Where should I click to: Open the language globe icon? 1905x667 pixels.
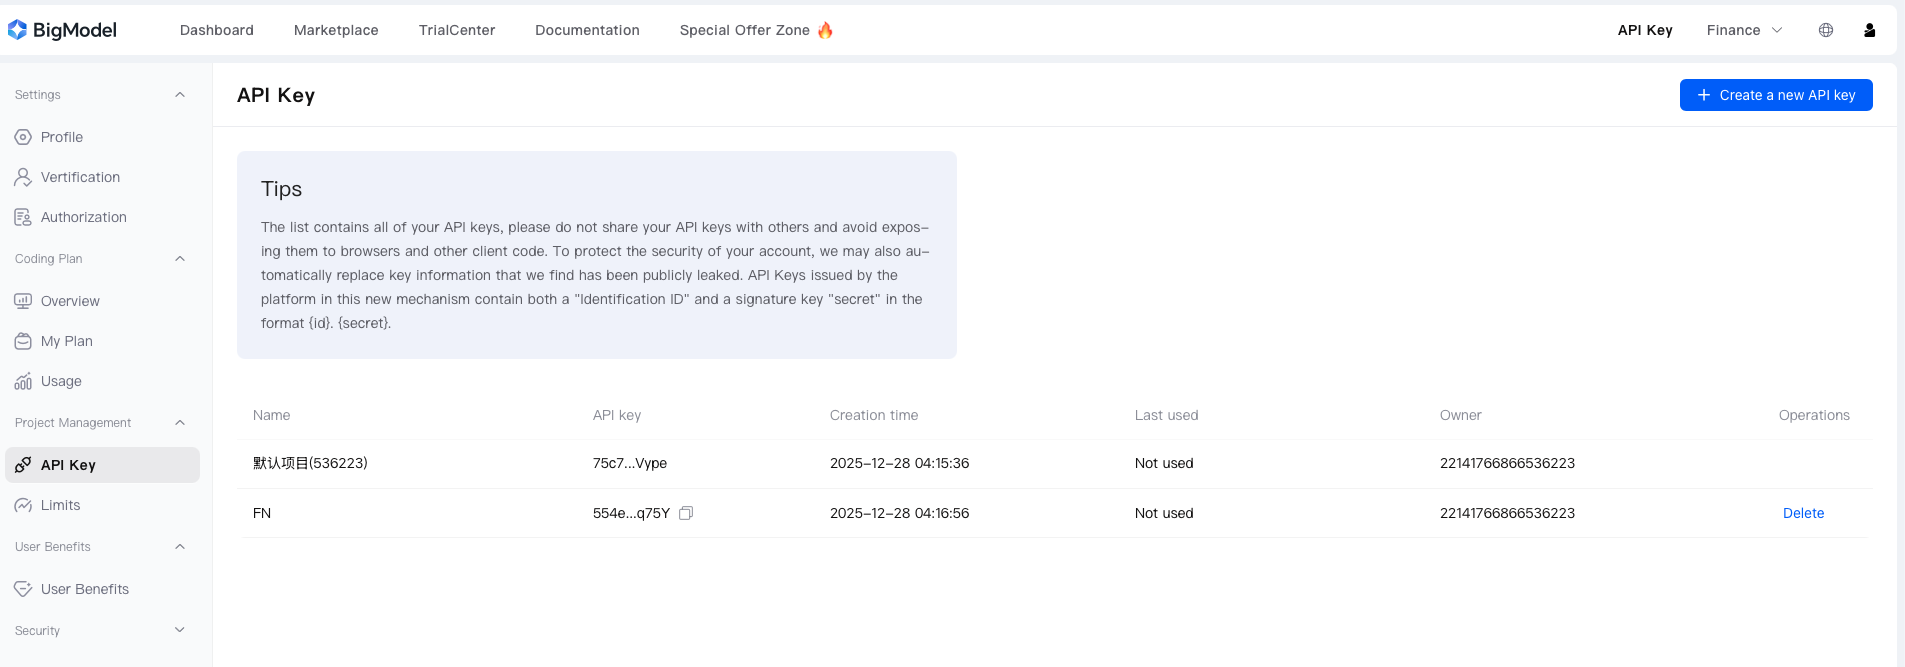[x=1826, y=30]
